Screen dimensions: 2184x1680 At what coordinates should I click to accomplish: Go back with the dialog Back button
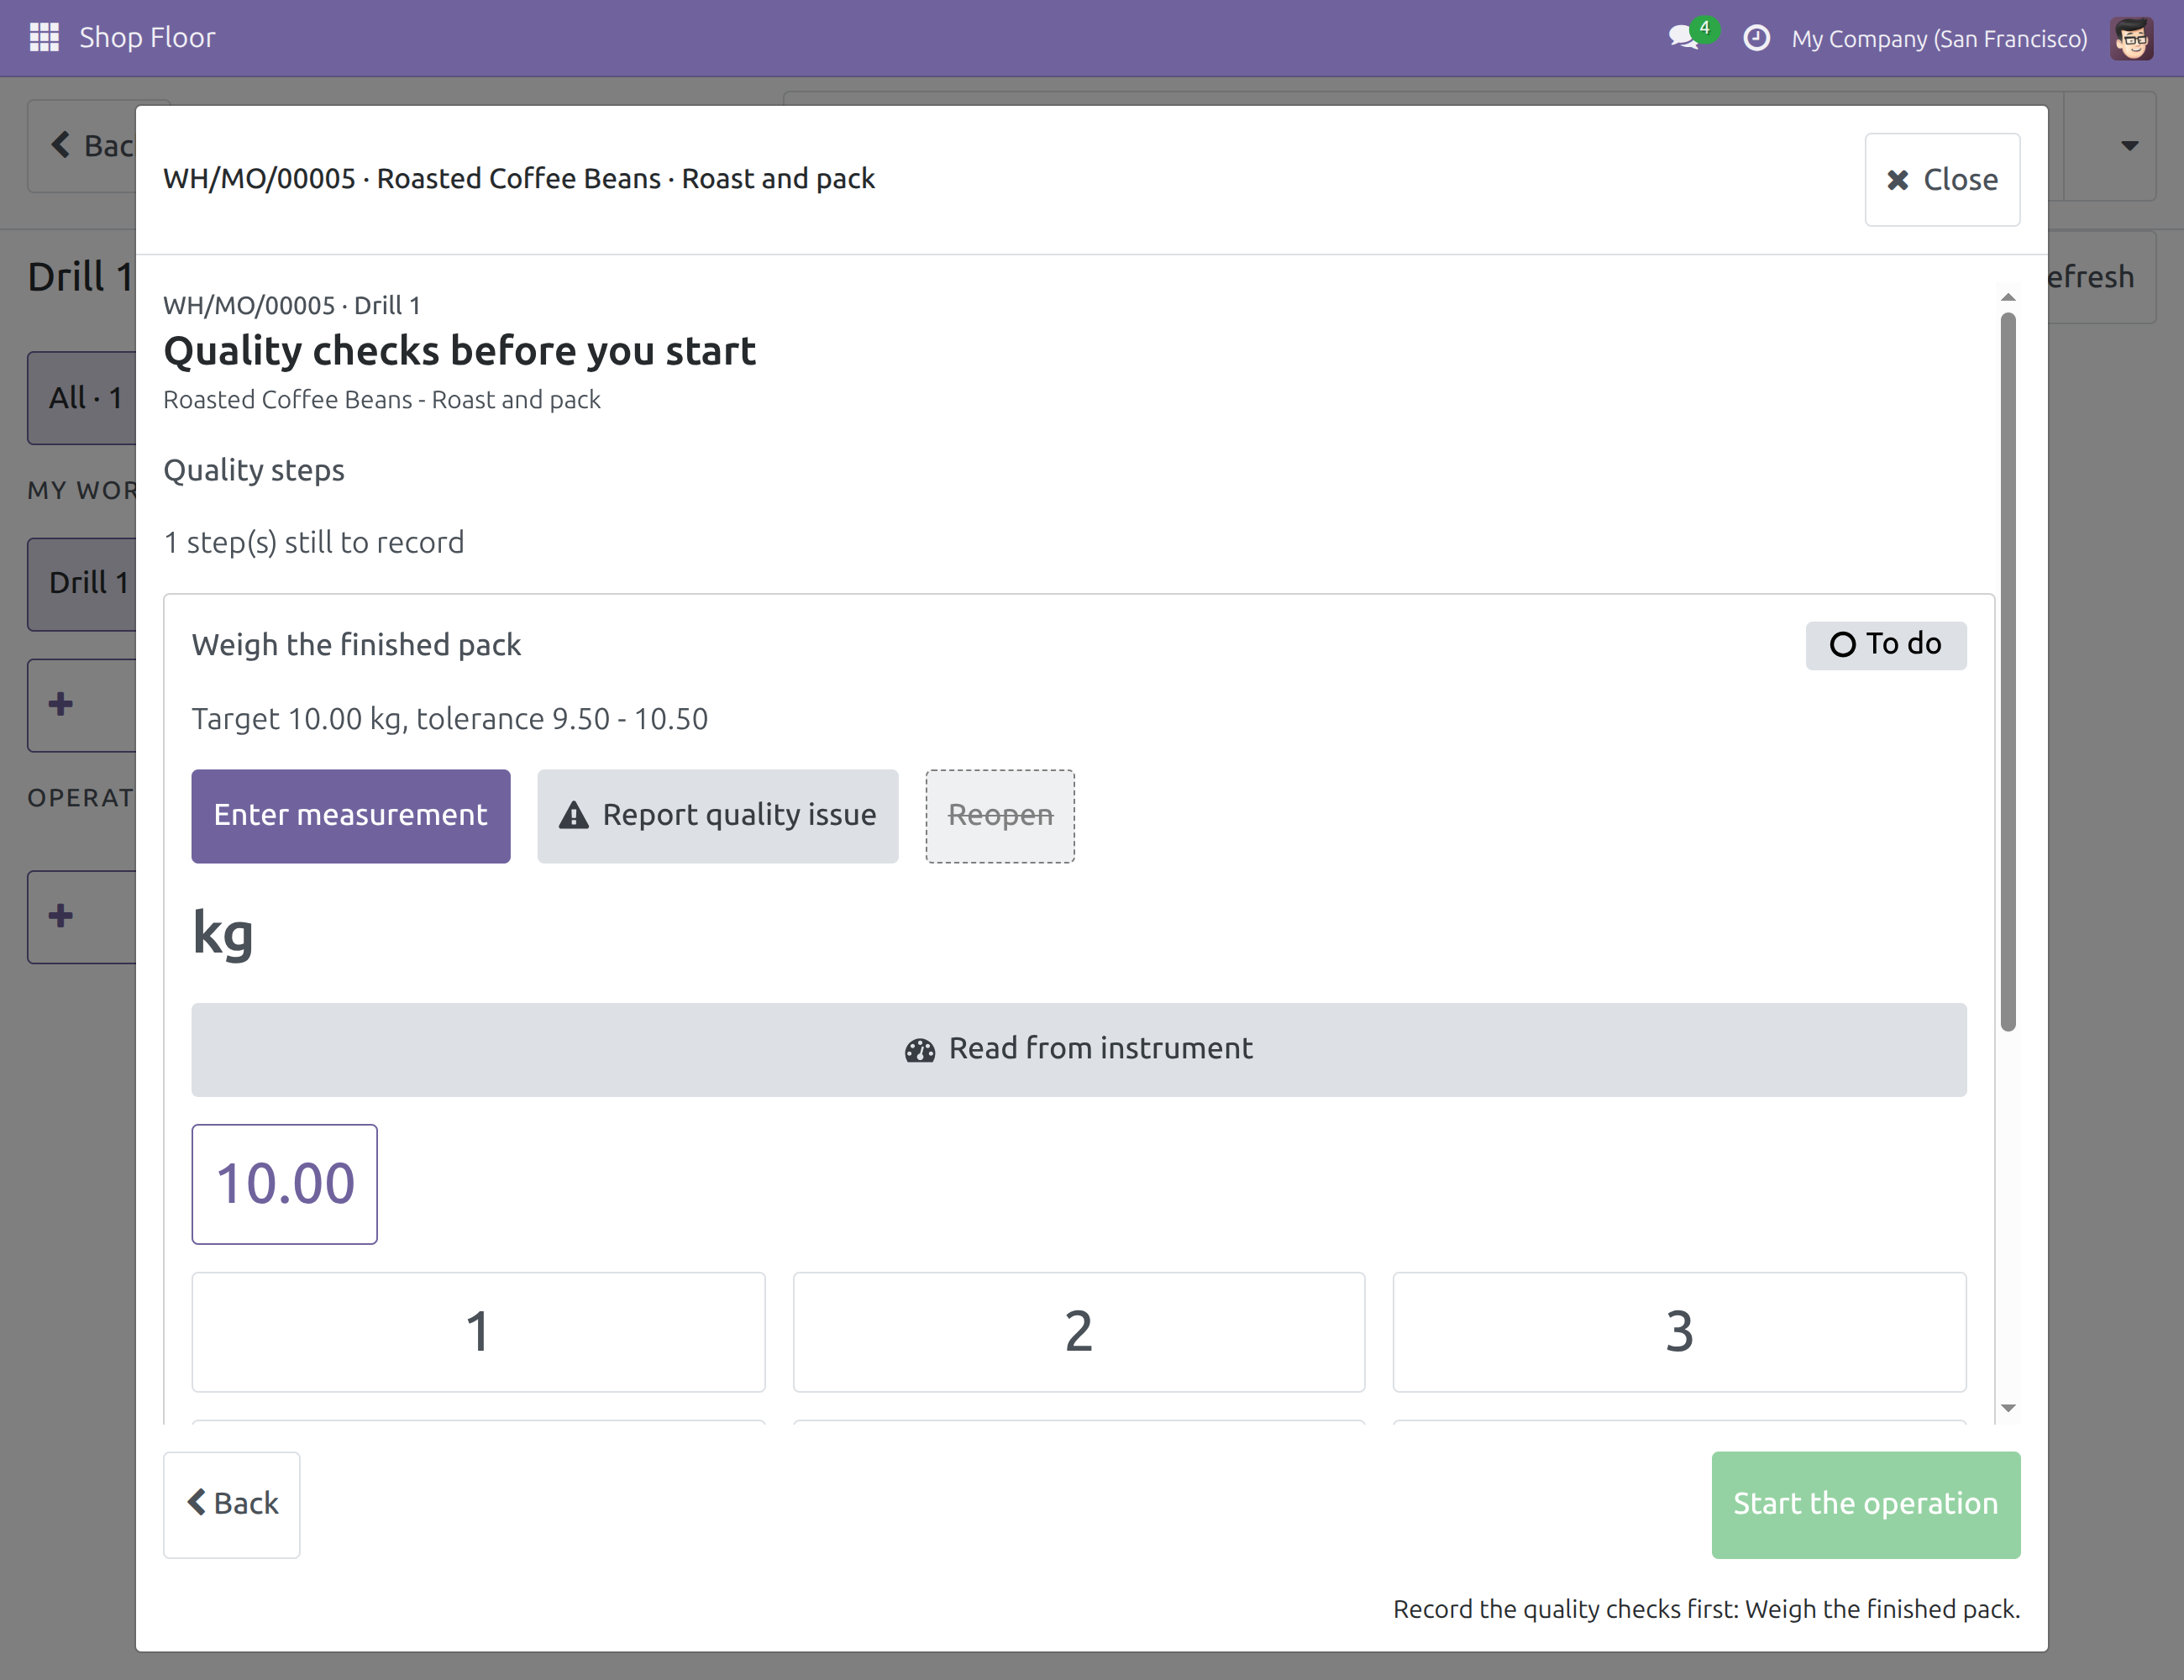tap(232, 1504)
